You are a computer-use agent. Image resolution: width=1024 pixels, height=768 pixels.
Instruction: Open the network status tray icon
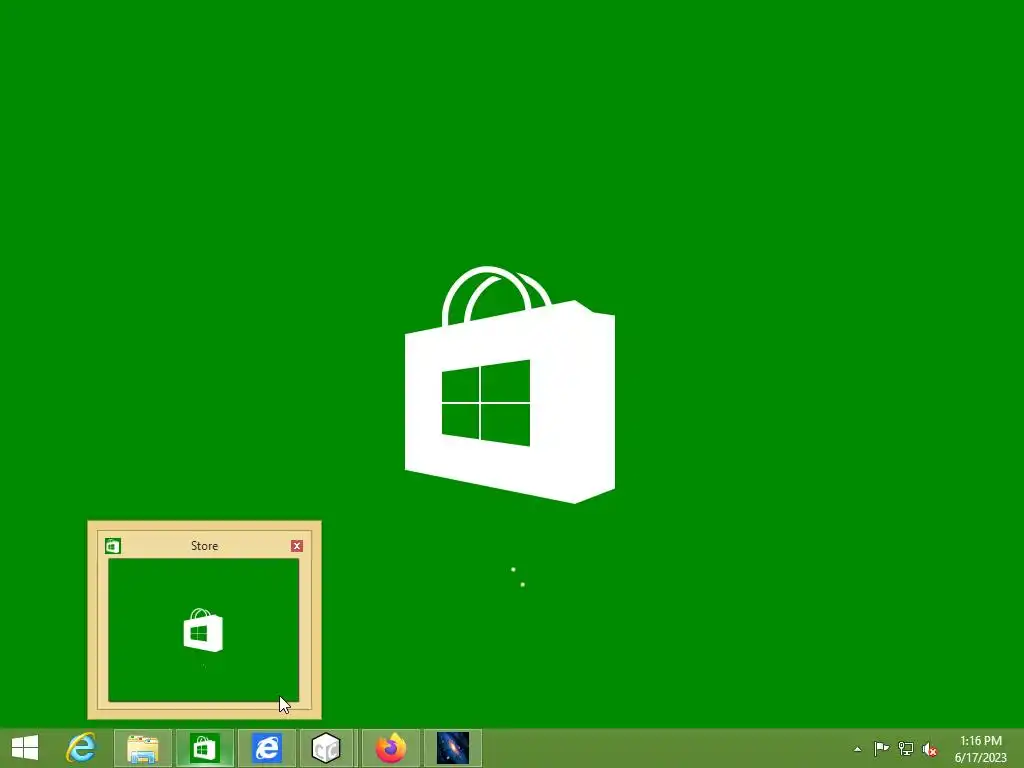coord(906,748)
